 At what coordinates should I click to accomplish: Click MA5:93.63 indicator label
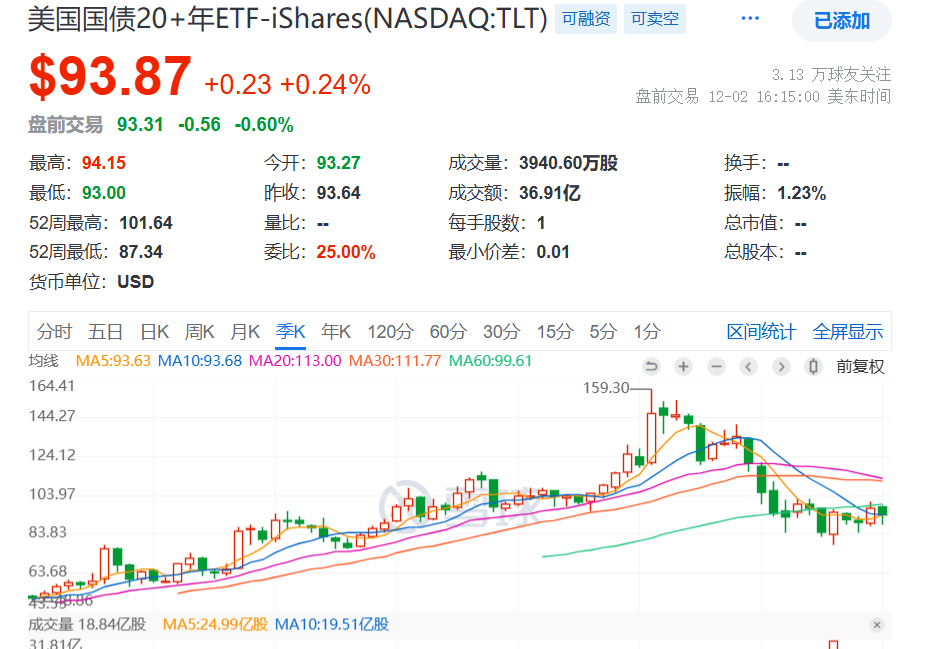tap(113, 361)
